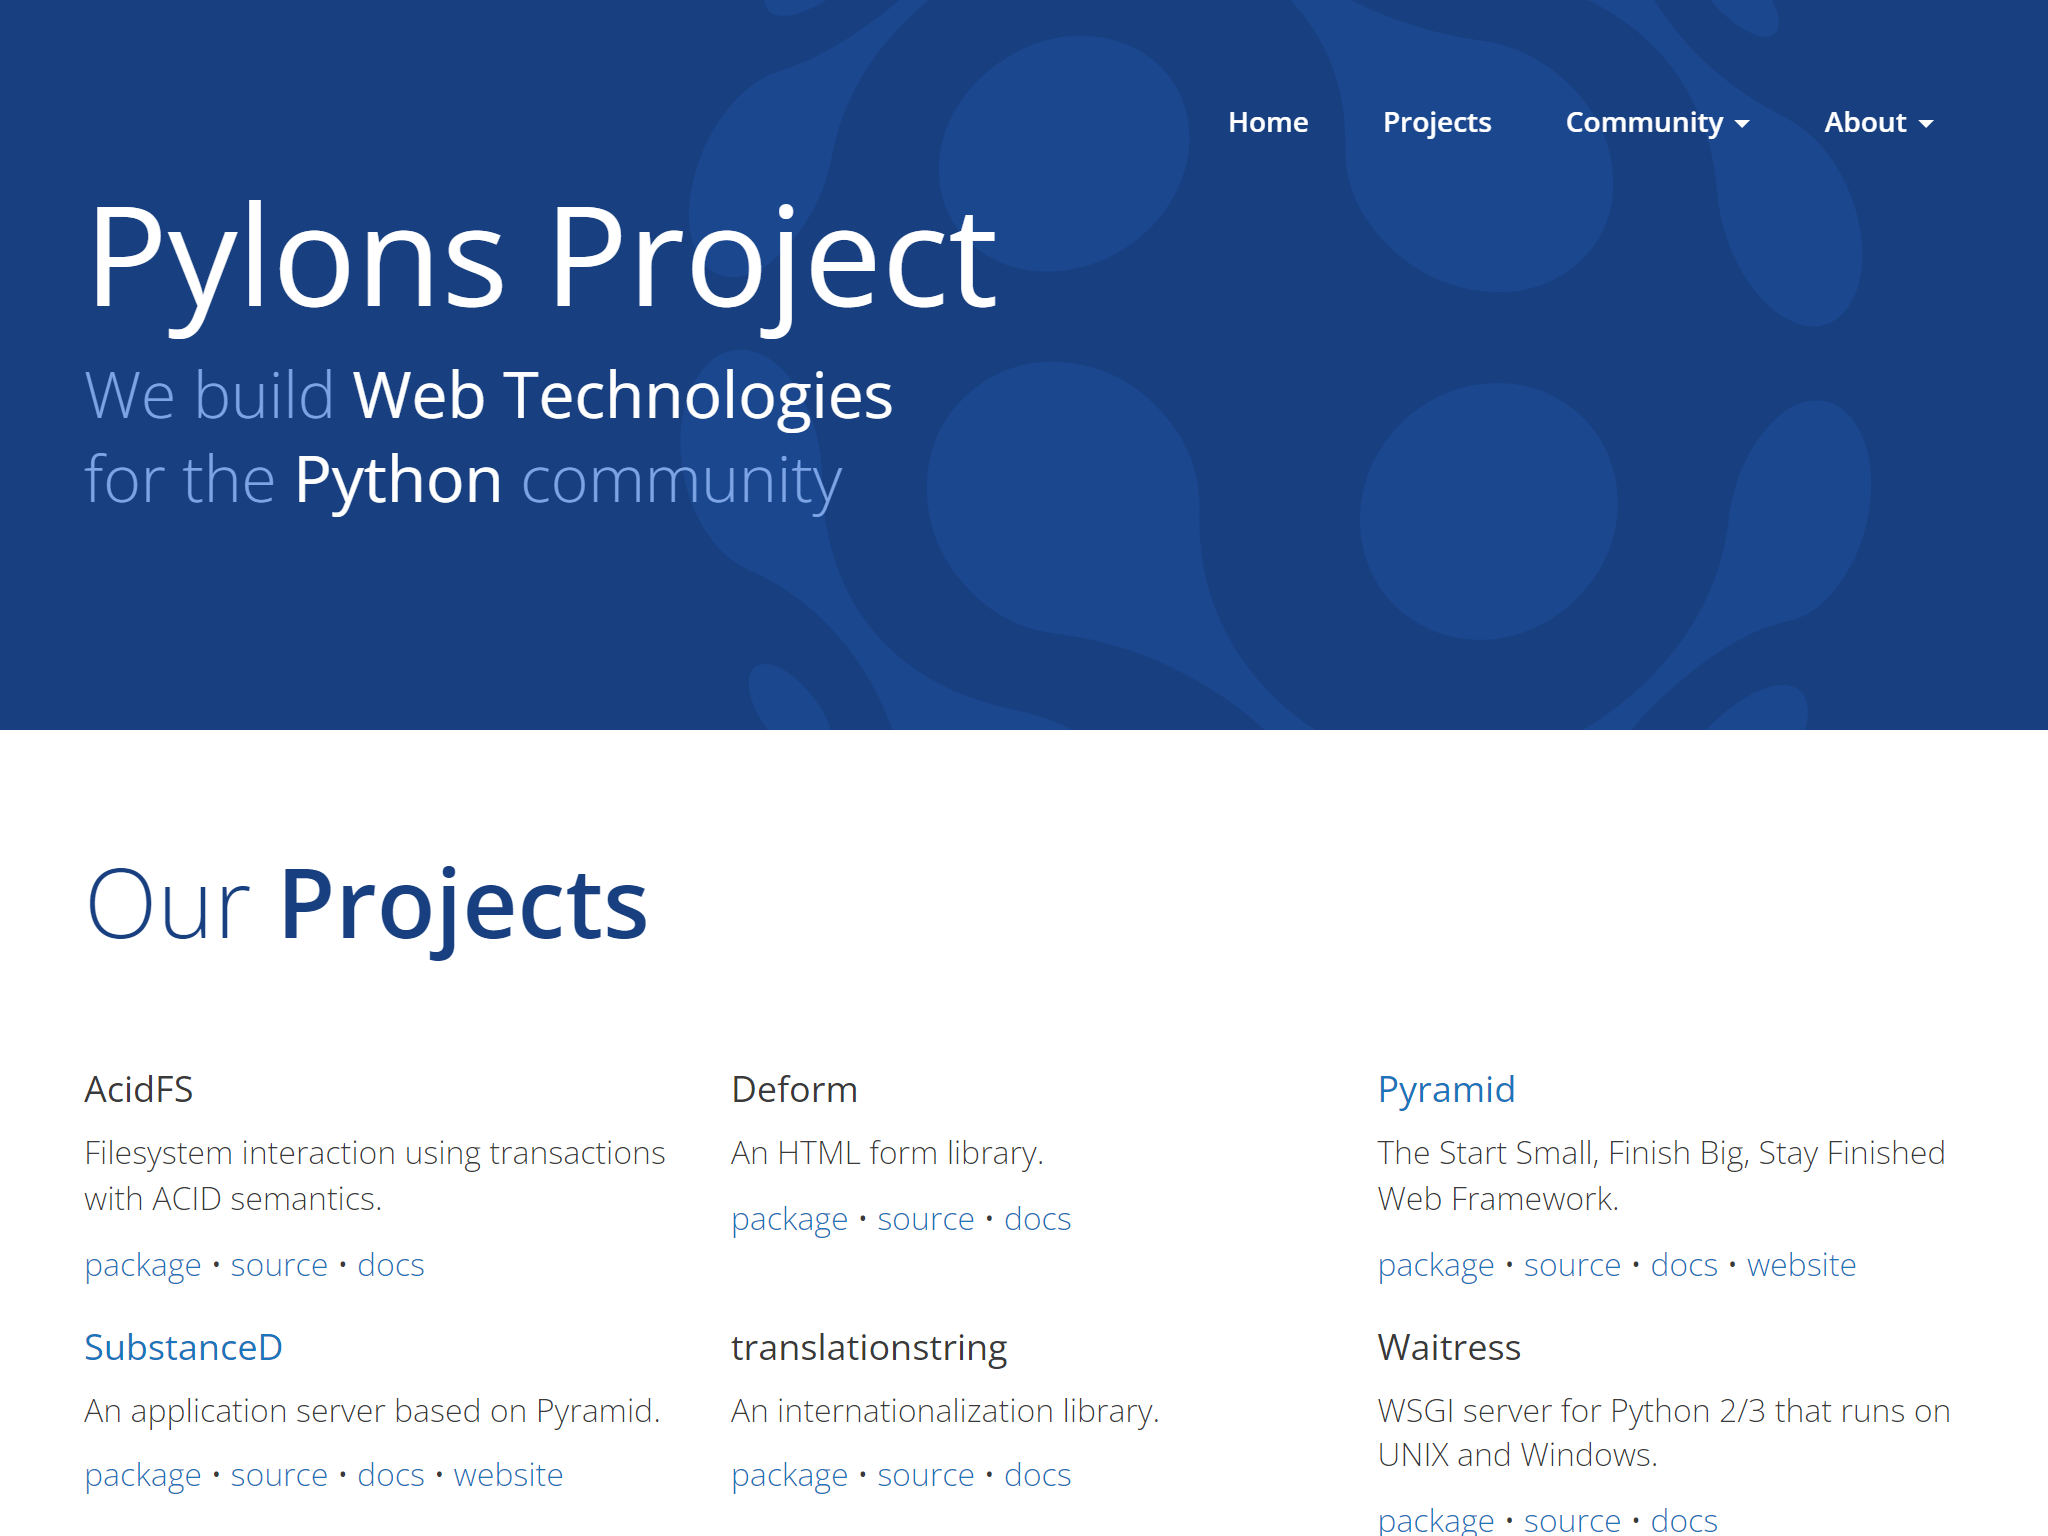Open the SubstanceD website link
The image size is (2048, 1536).
point(508,1474)
